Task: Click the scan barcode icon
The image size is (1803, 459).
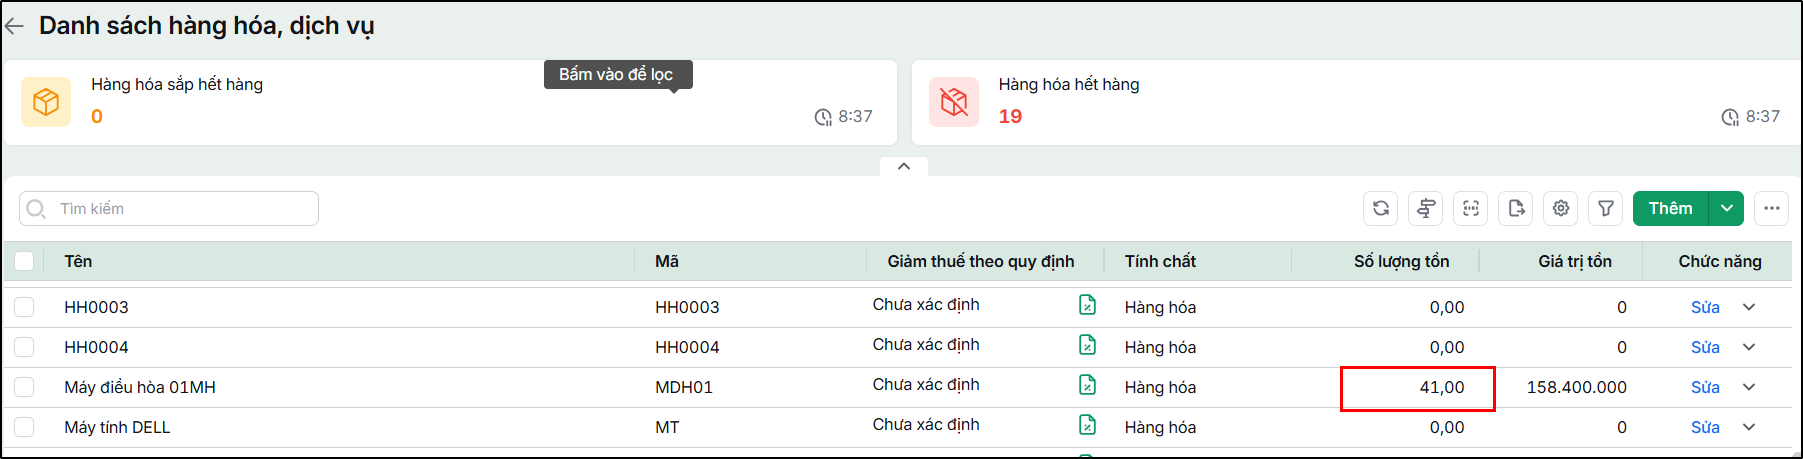Action: coord(1471,208)
